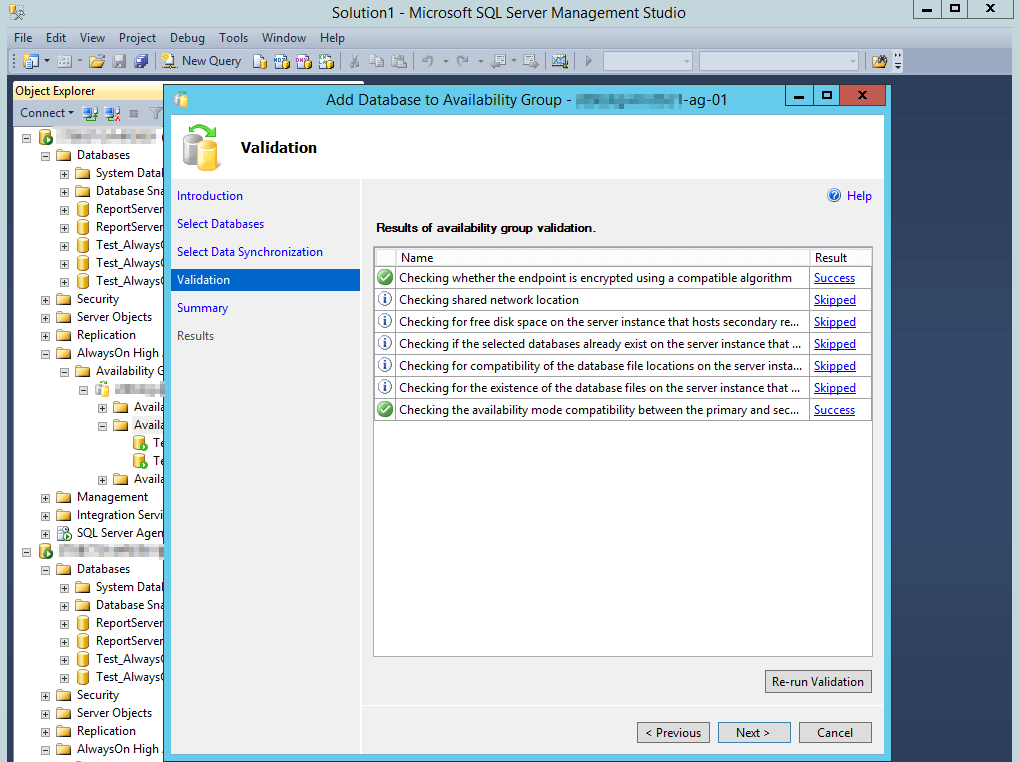The width and height of the screenshot is (1019, 762).
Task: Open the Skipped link for shared network location
Action: point(834,300)
